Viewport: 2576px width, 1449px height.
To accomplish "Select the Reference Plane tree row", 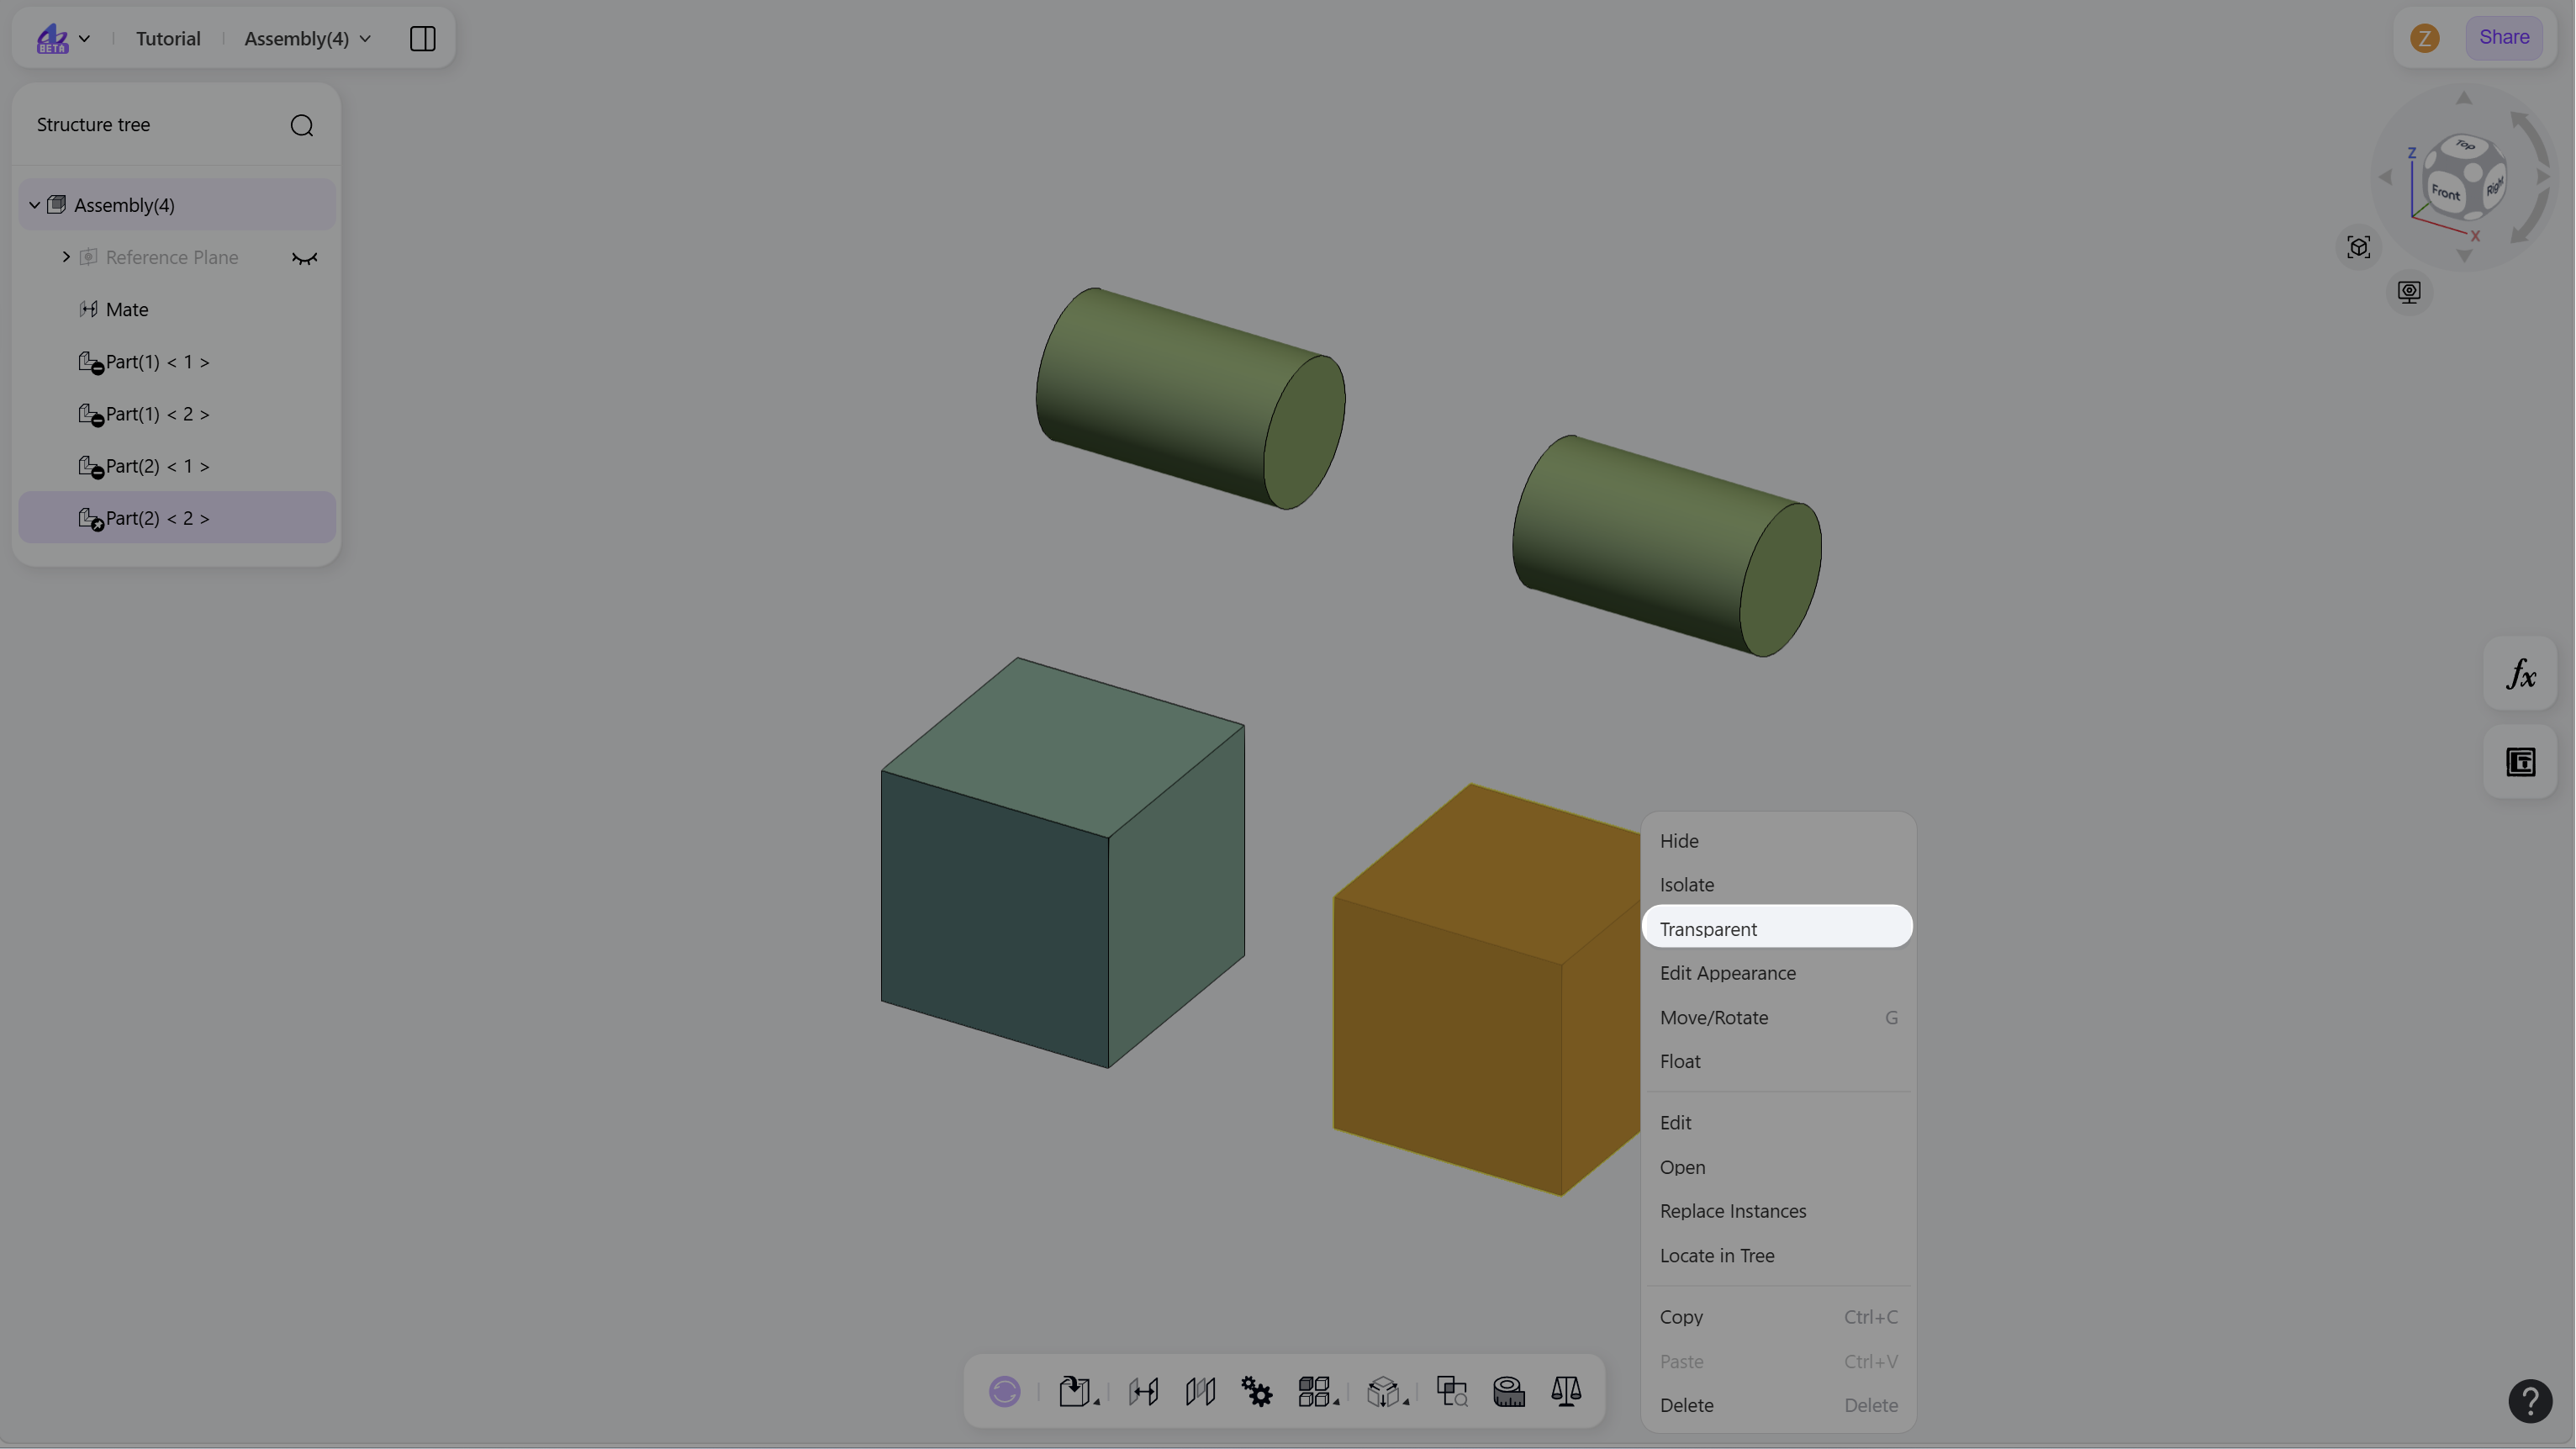I will (177, 257).
